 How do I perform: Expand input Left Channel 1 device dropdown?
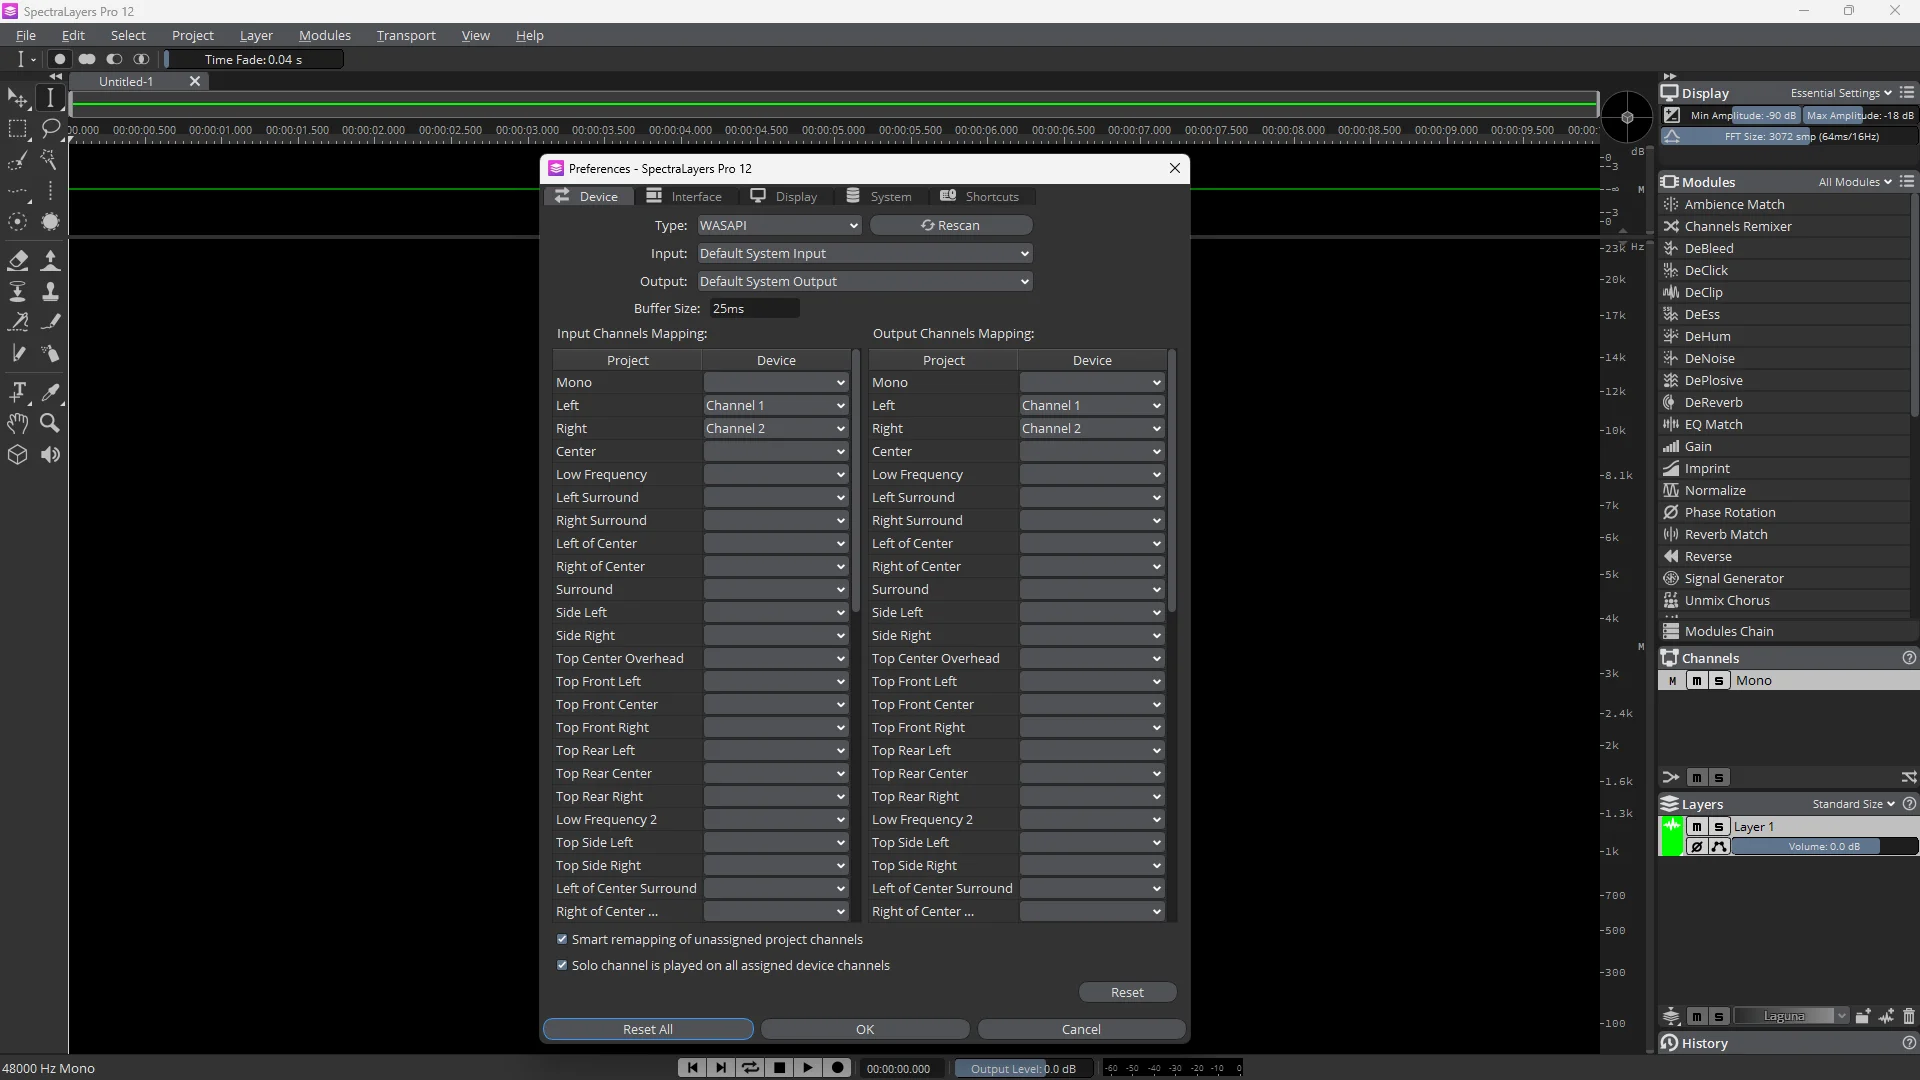(776, 405)
